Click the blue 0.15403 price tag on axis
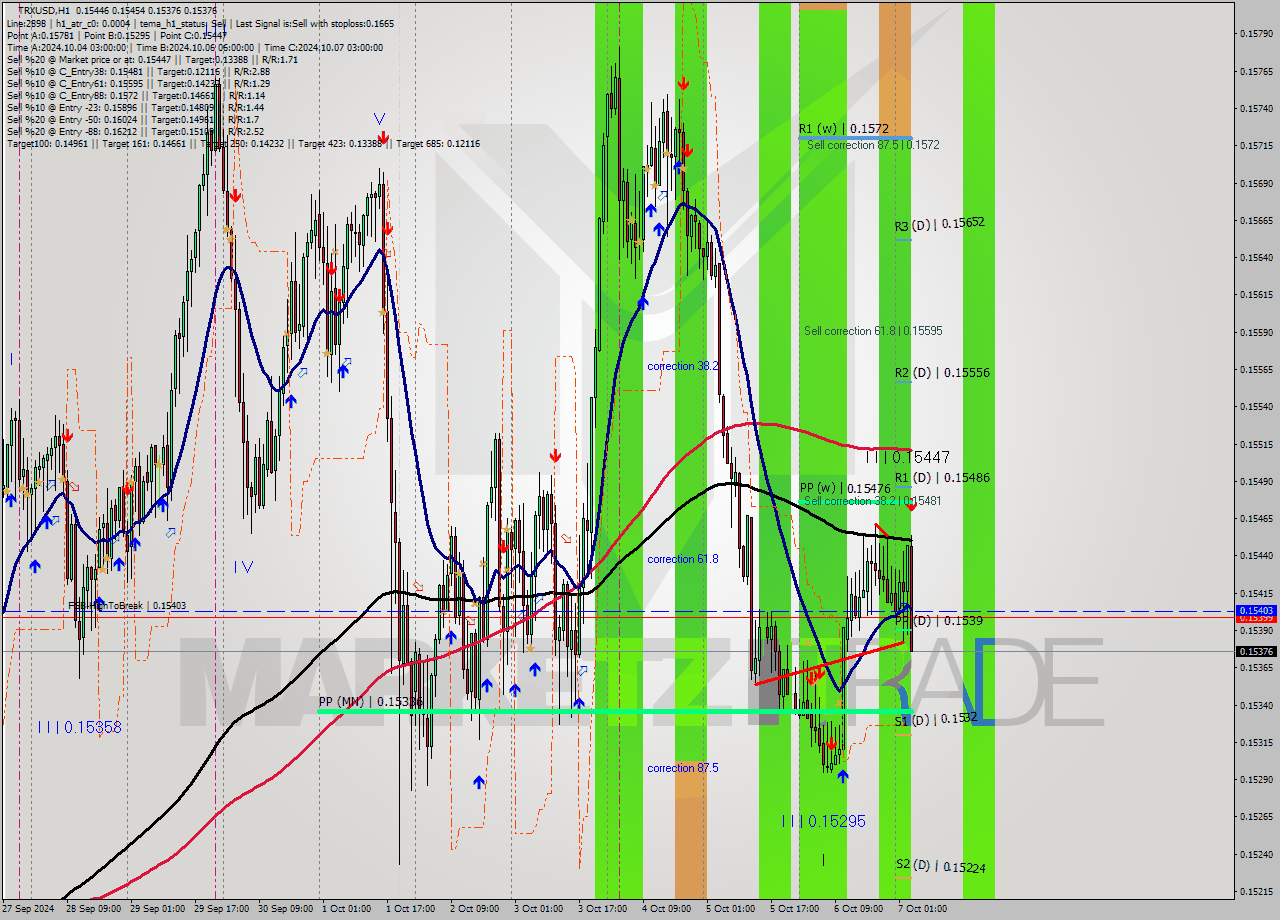 click(x=1256, y=610)
